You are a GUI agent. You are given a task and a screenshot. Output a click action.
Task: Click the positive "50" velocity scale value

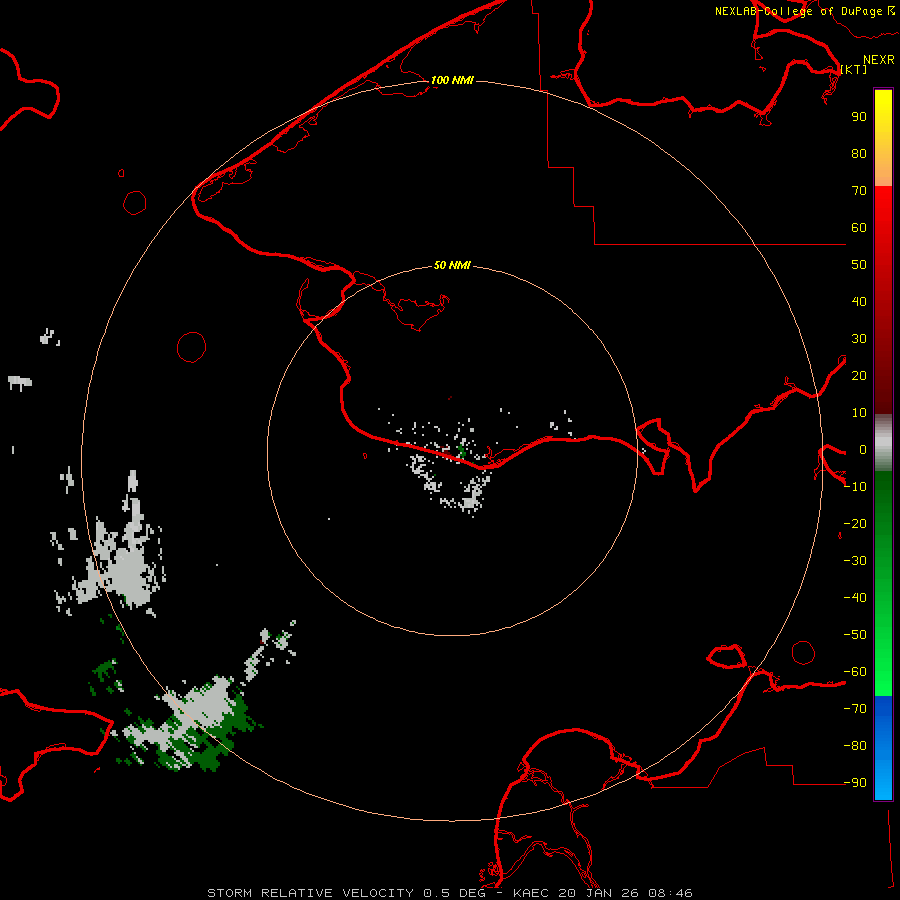pyautogui.click(x=859, y=265)
